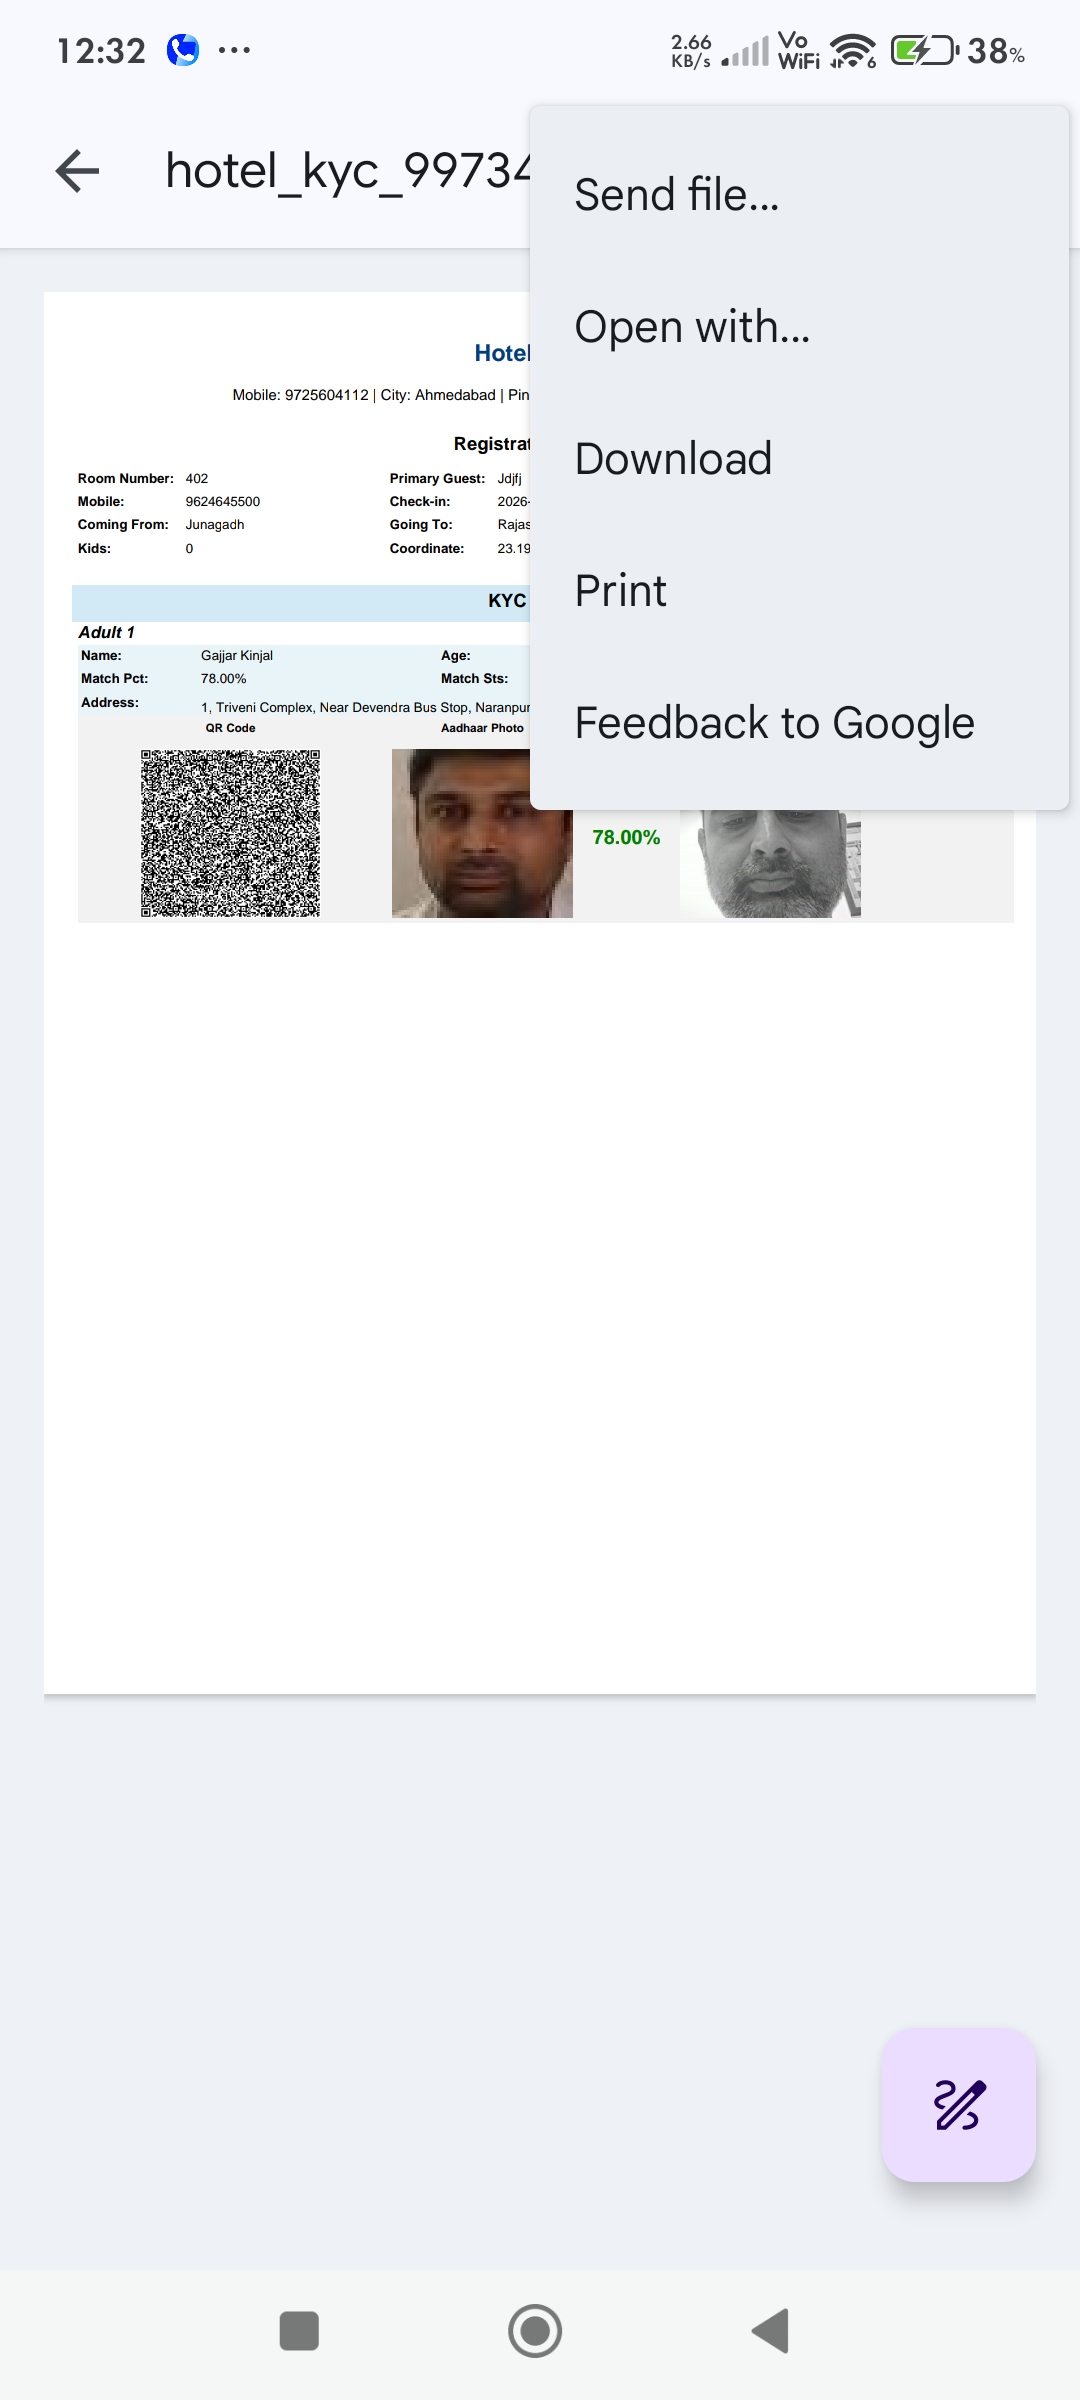Tap the three-dot notification overflow icon
1080x2400 pixels.
[234, 50]
